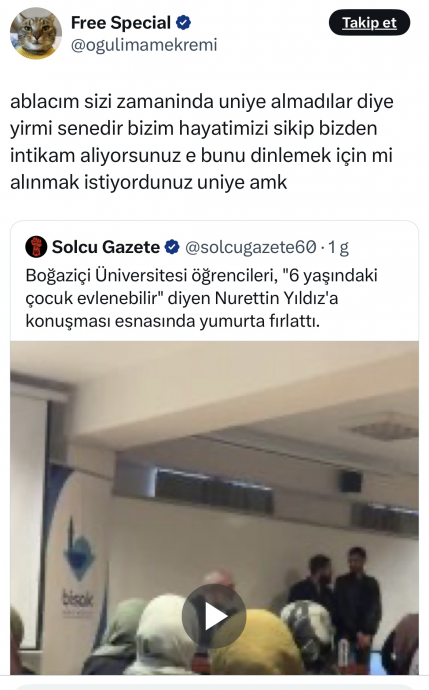
Task: Click the Free Special display name
Action: point(121,23)
